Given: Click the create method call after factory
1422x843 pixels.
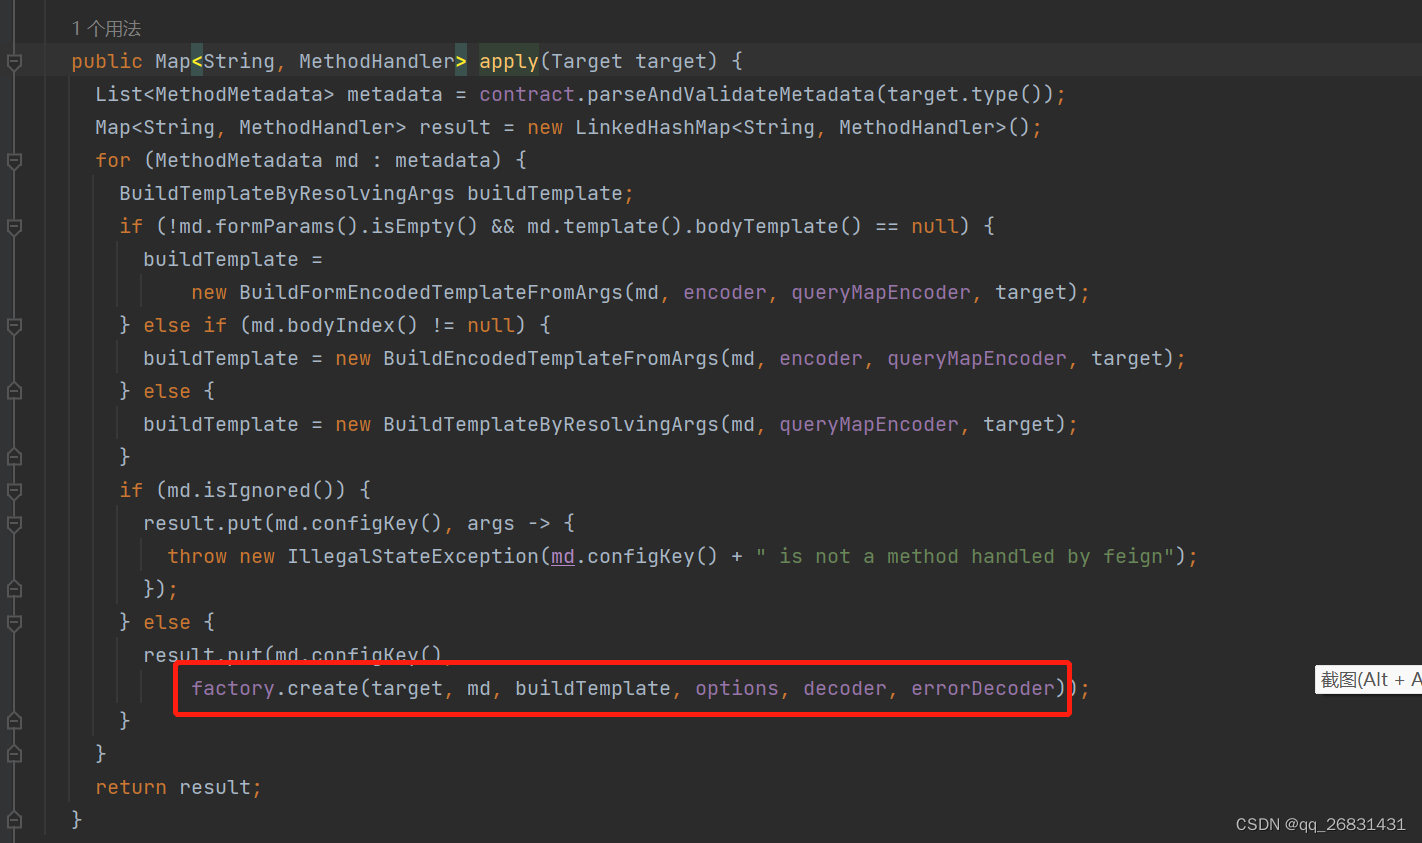Looking at the screenshot, I should [x=323, y=689].
